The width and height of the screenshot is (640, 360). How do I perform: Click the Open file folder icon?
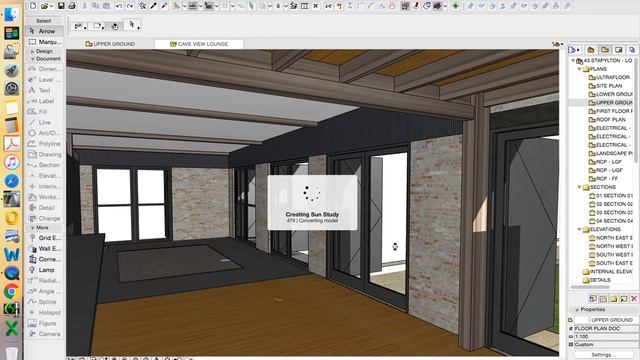tap(44, 6)
